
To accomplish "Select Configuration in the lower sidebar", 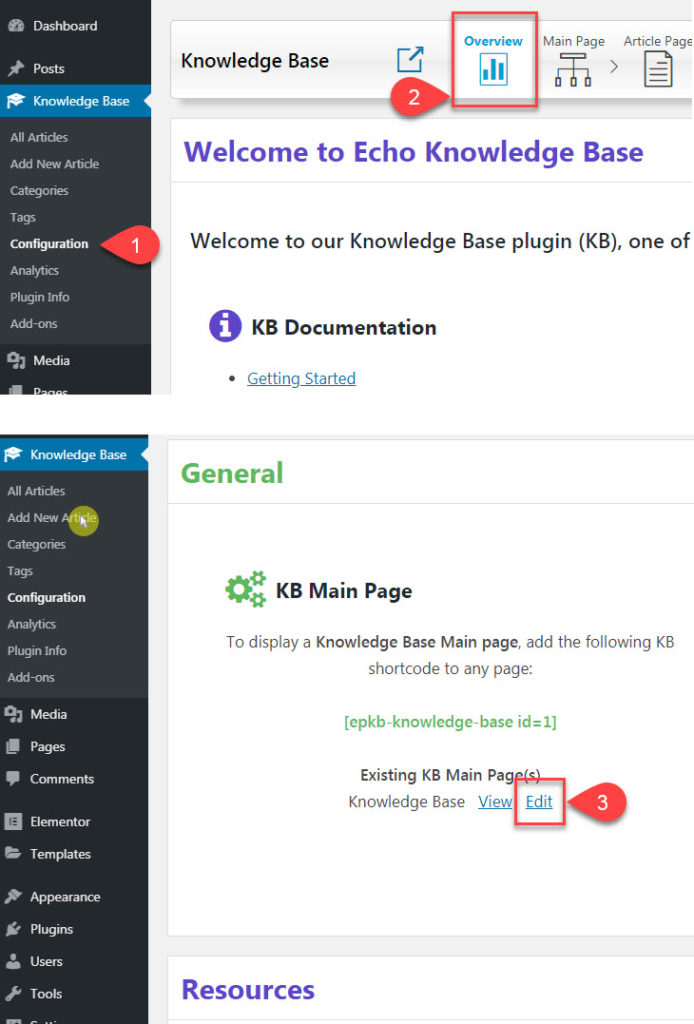I will [46, 598].
